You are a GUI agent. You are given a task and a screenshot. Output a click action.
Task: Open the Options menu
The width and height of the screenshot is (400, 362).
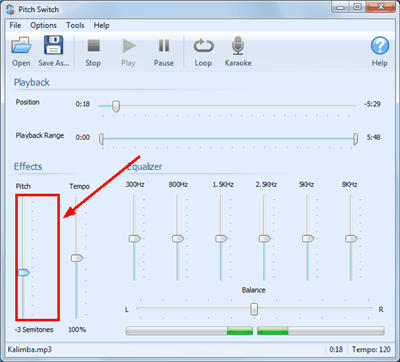pos(43,25)
